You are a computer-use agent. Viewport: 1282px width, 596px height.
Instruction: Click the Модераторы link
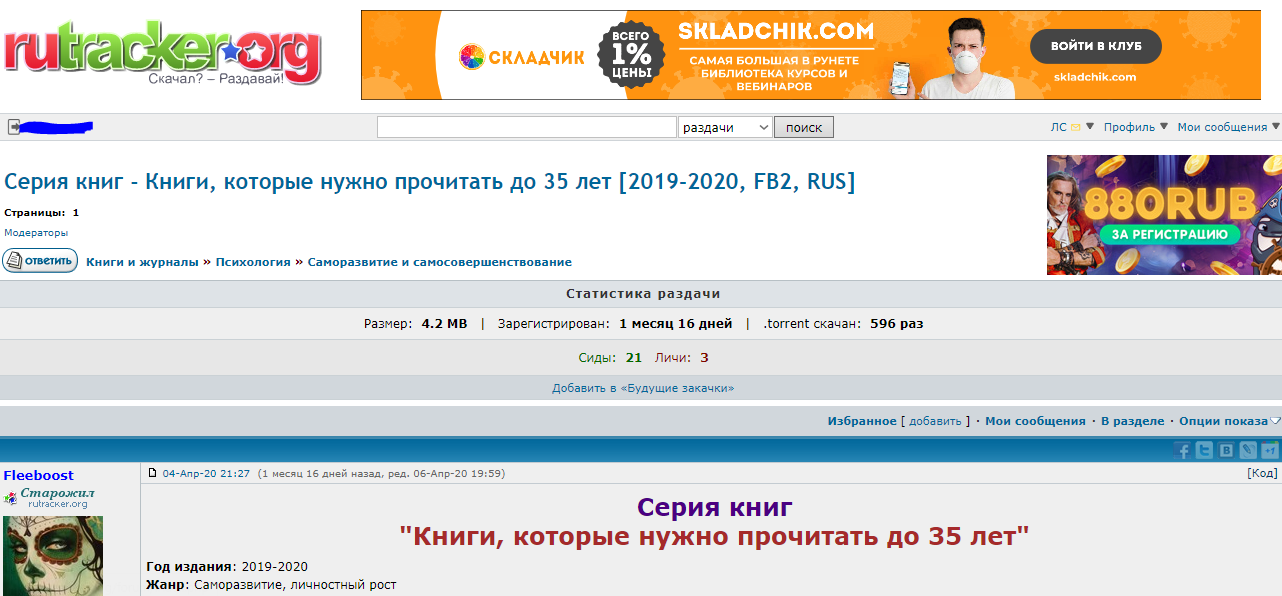coord(36,233)
